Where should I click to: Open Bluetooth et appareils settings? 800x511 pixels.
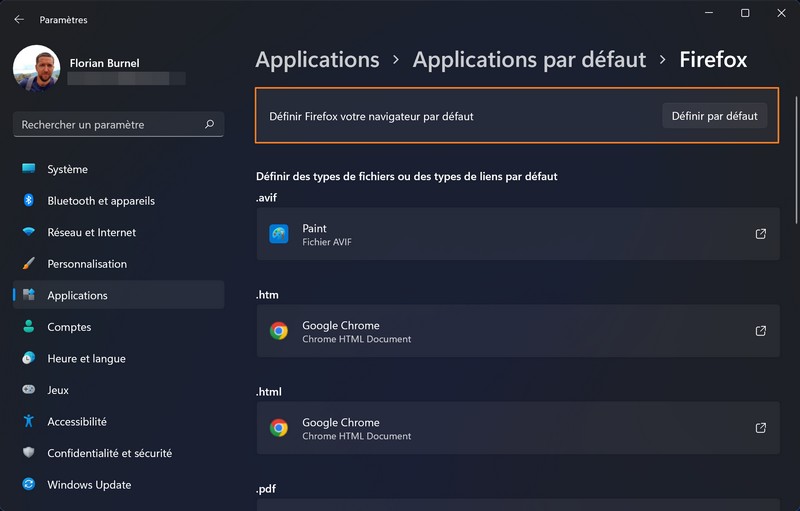[x=118, y=200]
